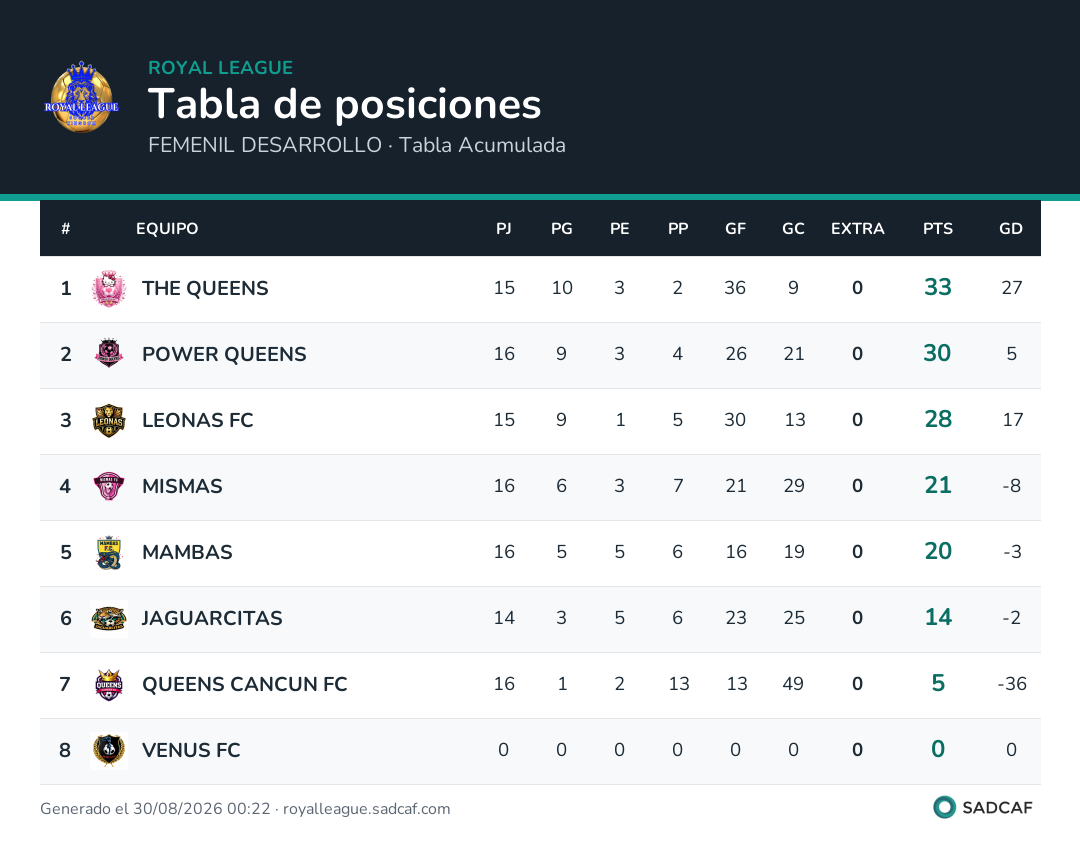Click the Venus FC laurel badge
The image size is (1080, 860).
coord(109,751)
